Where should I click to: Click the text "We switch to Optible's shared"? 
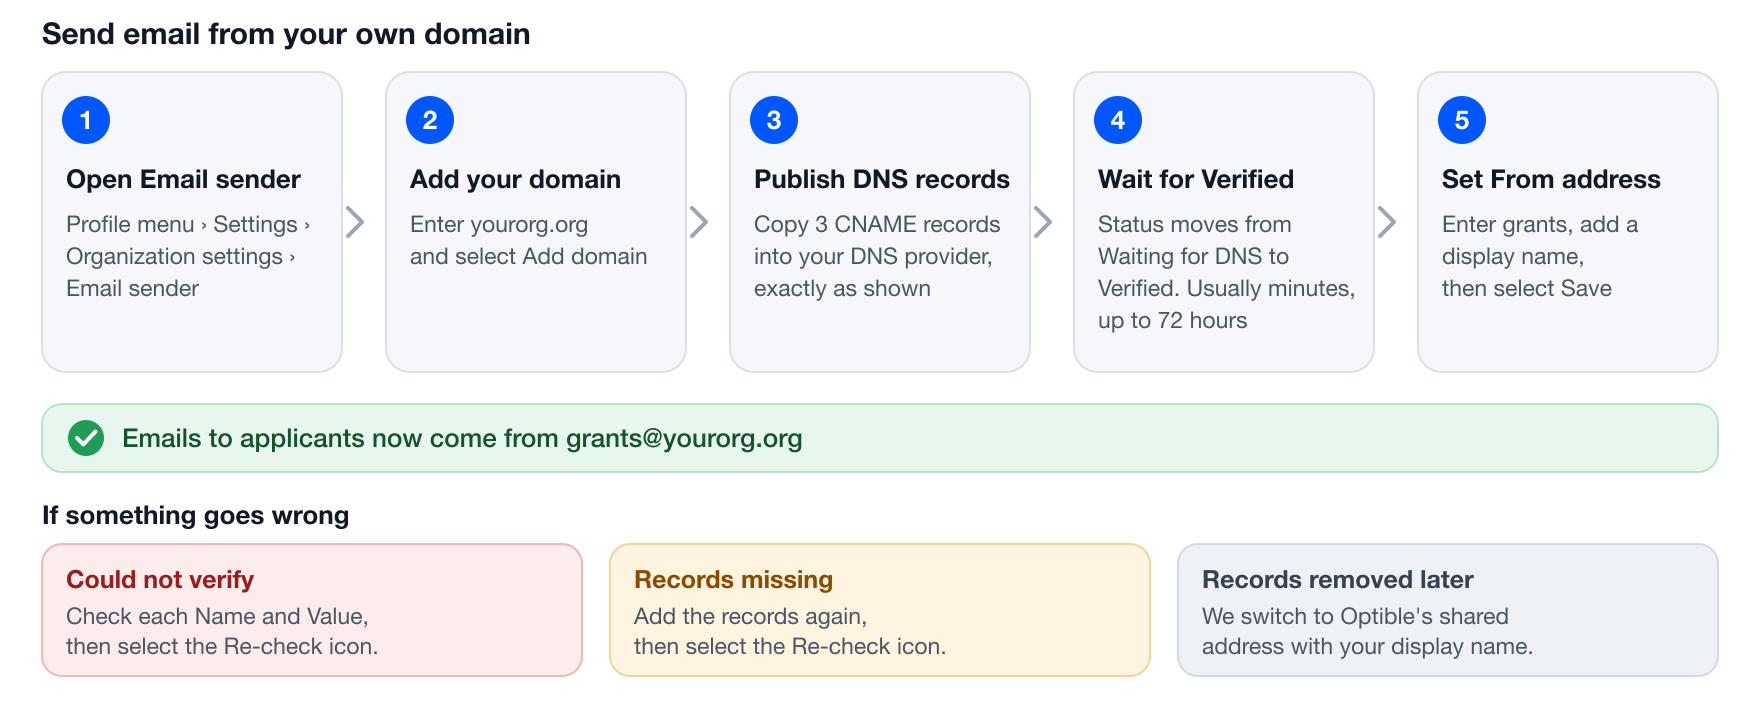point(1355,616)
